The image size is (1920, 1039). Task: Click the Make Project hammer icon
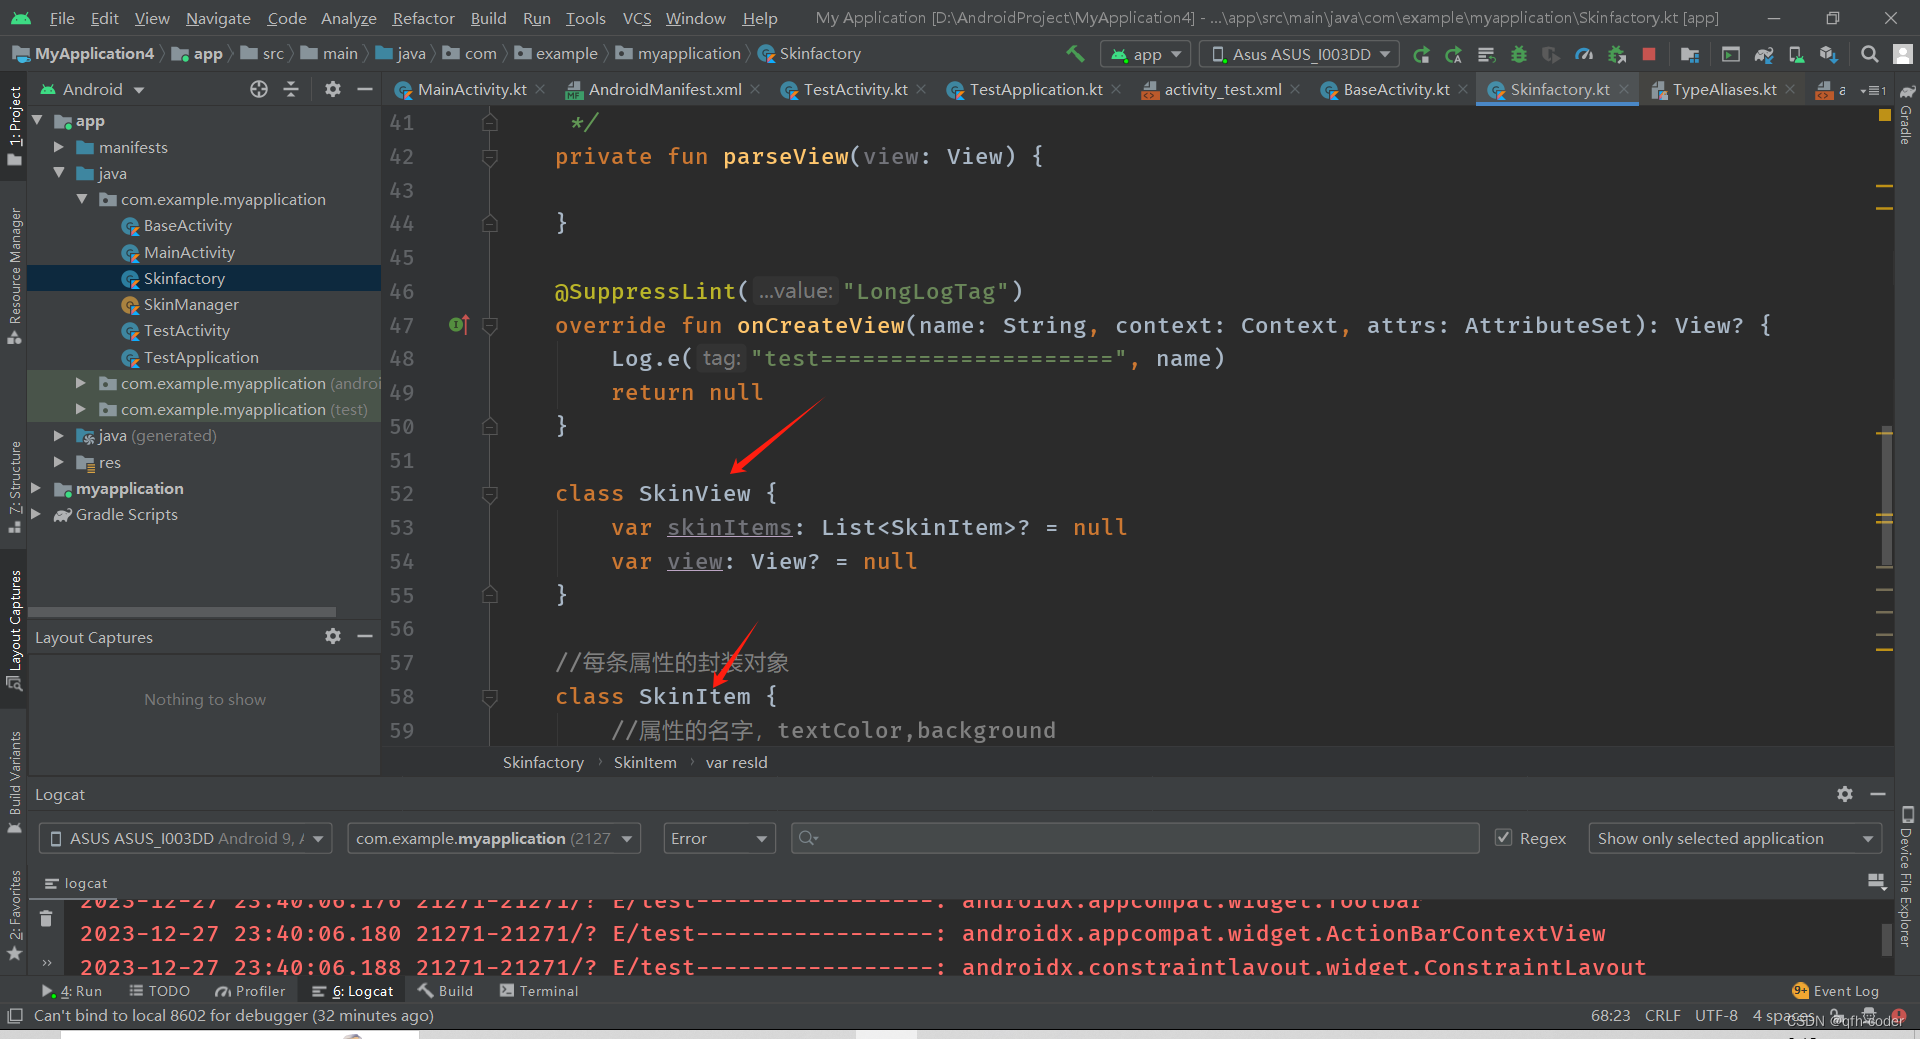[1075, 54]
